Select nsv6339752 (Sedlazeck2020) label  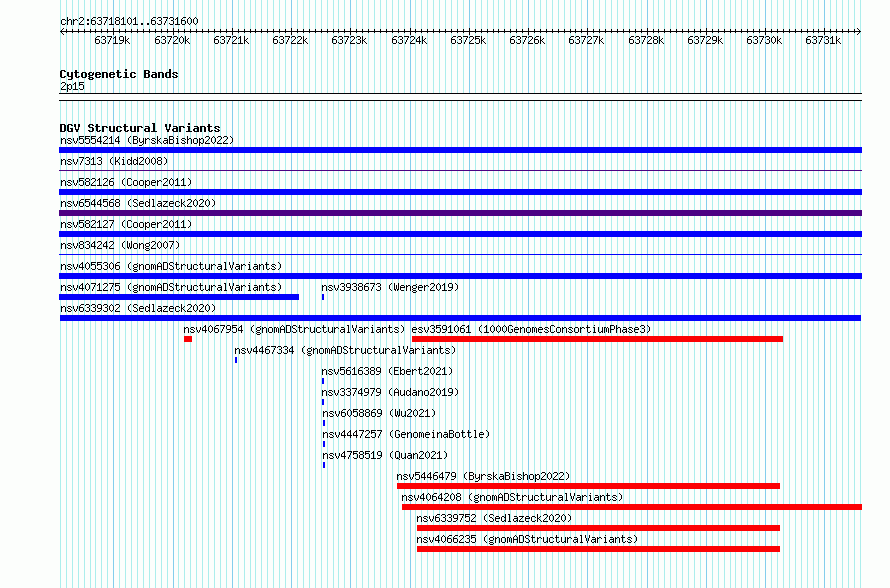(x=494, y=518)
